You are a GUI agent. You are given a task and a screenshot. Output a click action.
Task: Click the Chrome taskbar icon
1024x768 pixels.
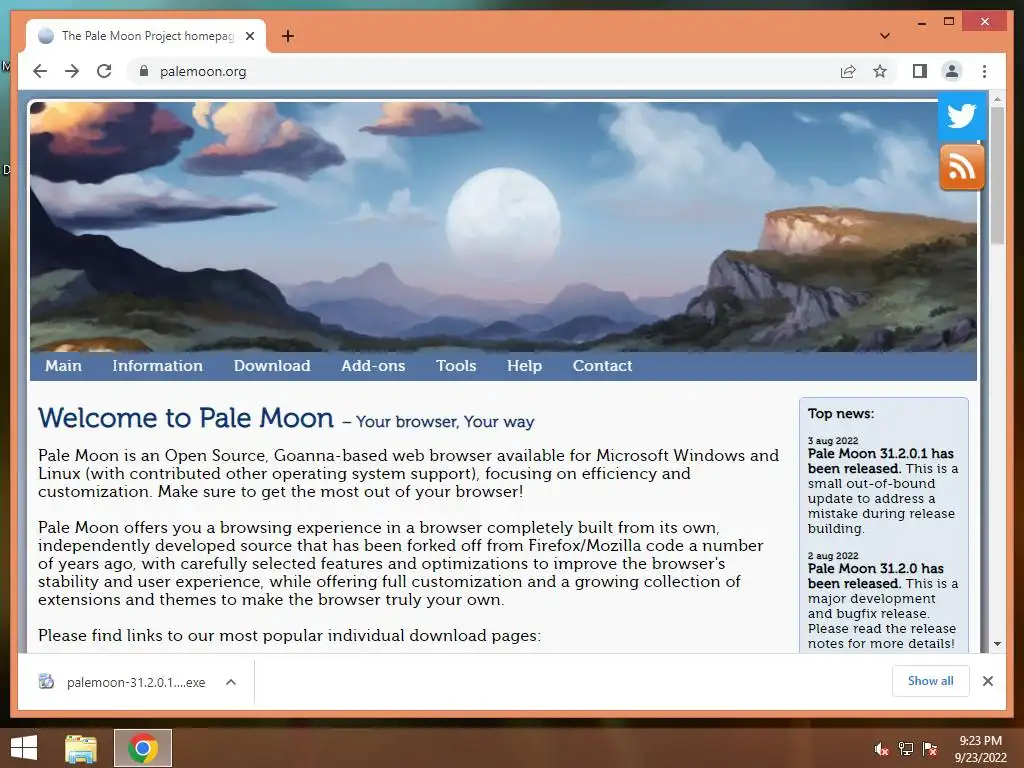click(x=143, y=748)
